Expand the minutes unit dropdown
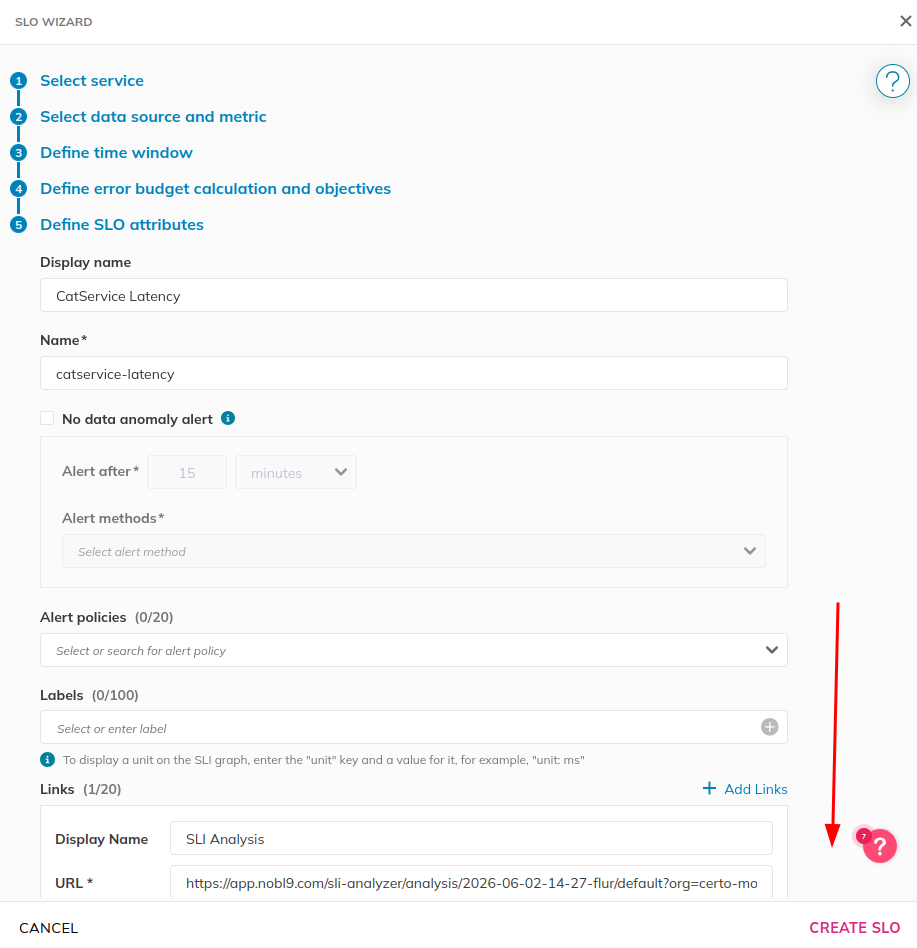Image resolution: width=917 pixels, height=948 pixels. 296,472
